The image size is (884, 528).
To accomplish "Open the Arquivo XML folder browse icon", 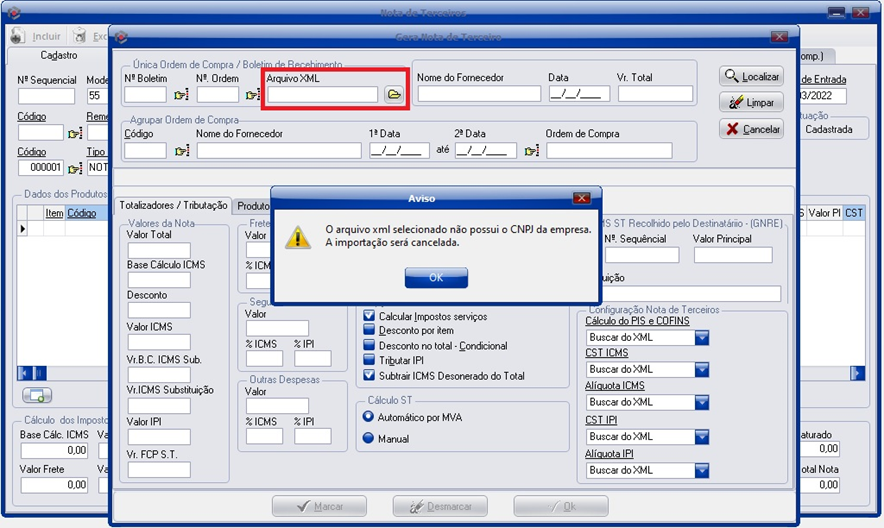I will click(x=394, y=95).
